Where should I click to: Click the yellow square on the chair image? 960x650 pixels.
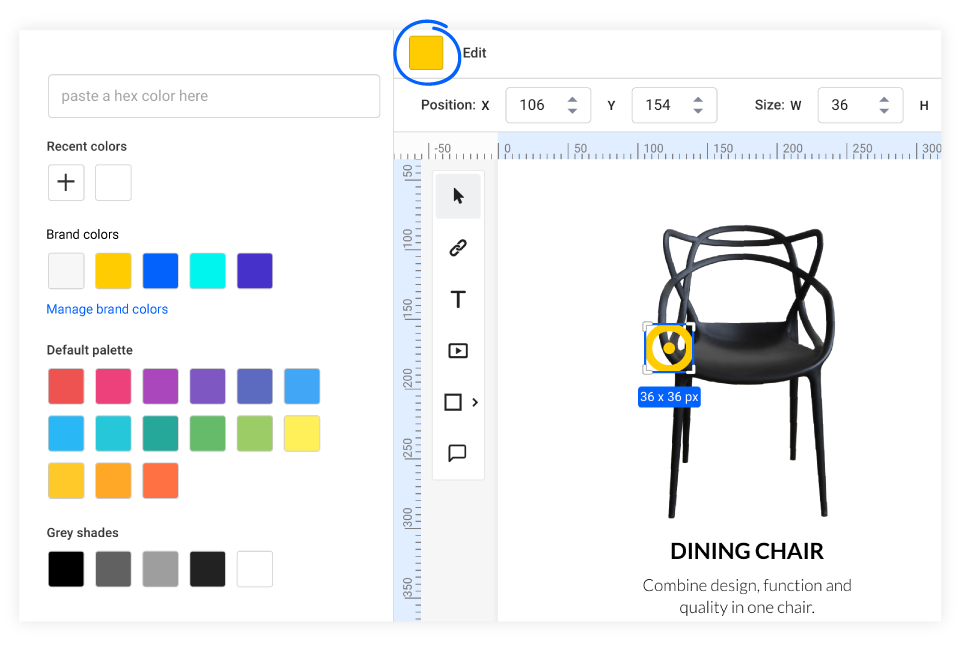click(668, 349)
